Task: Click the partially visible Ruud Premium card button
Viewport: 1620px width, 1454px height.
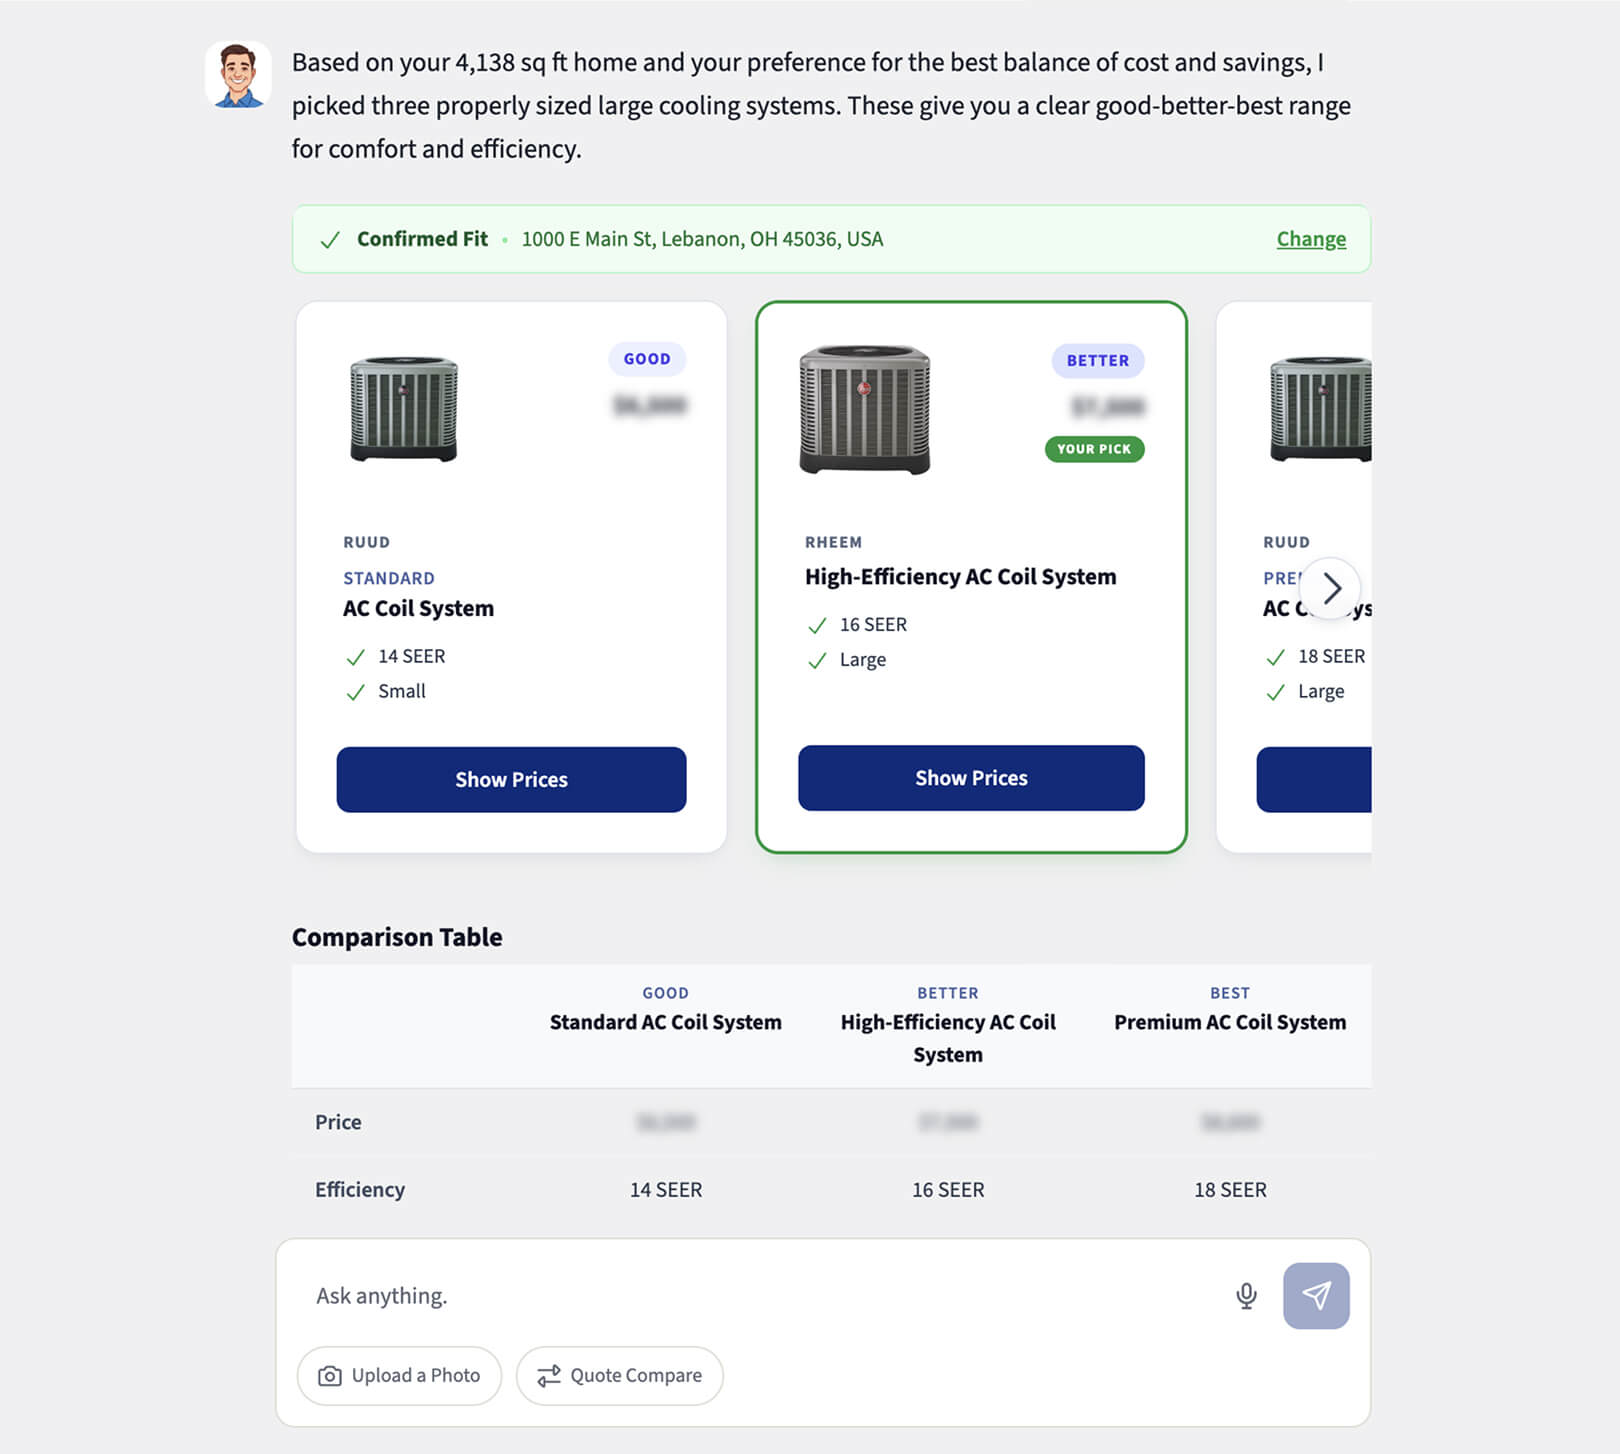Action: click(x=1313, y=780)
